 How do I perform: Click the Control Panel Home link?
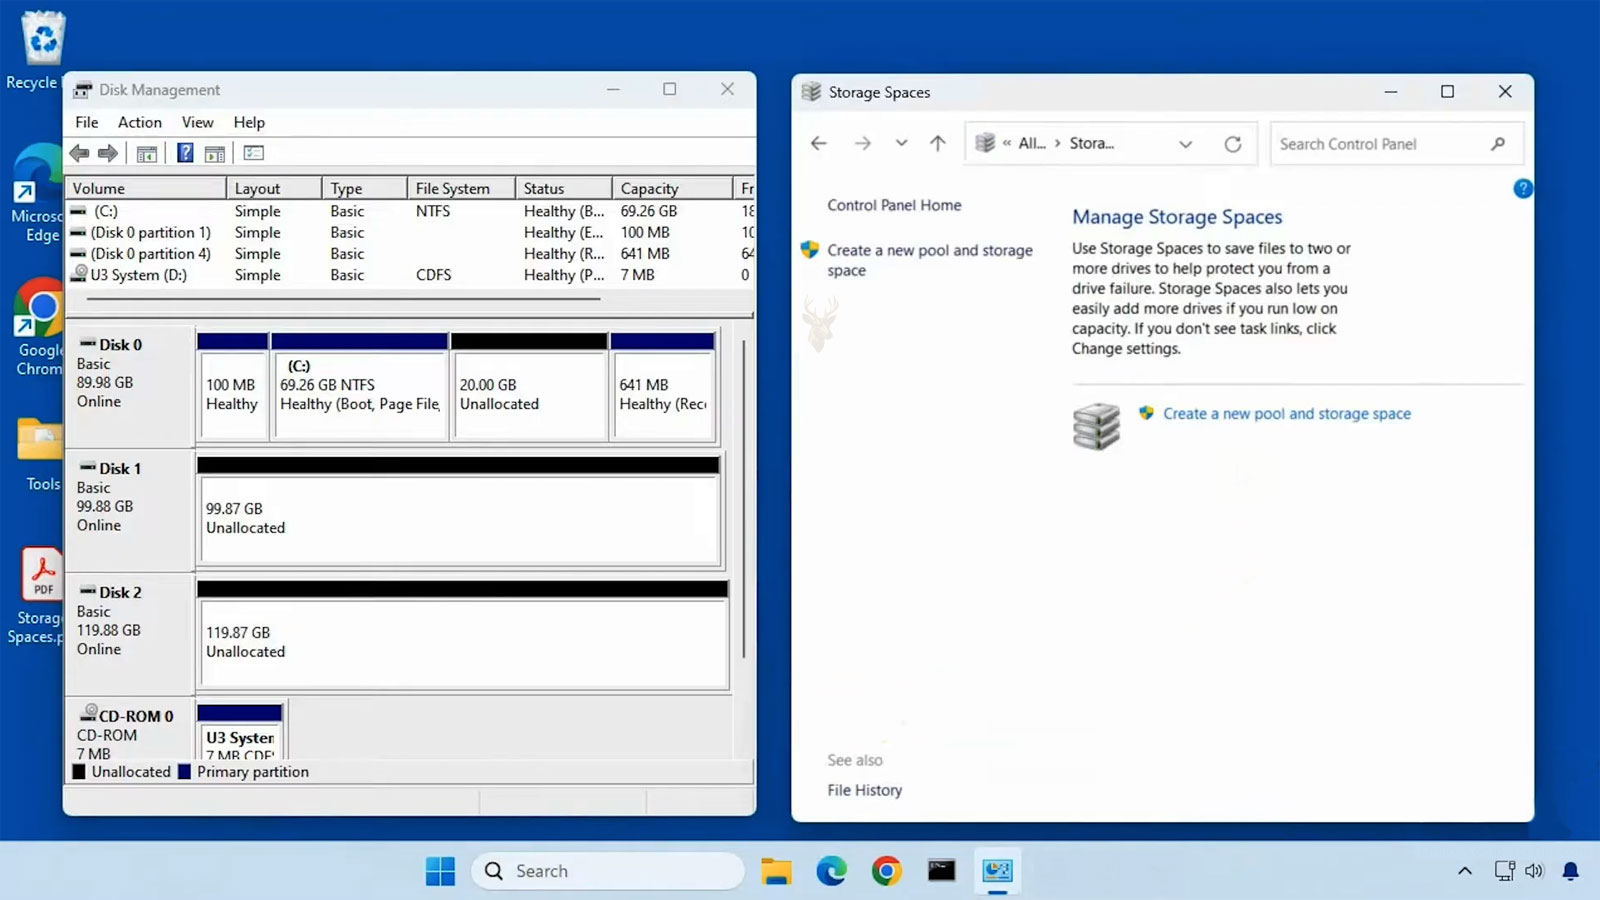click(x=894, y=205)
